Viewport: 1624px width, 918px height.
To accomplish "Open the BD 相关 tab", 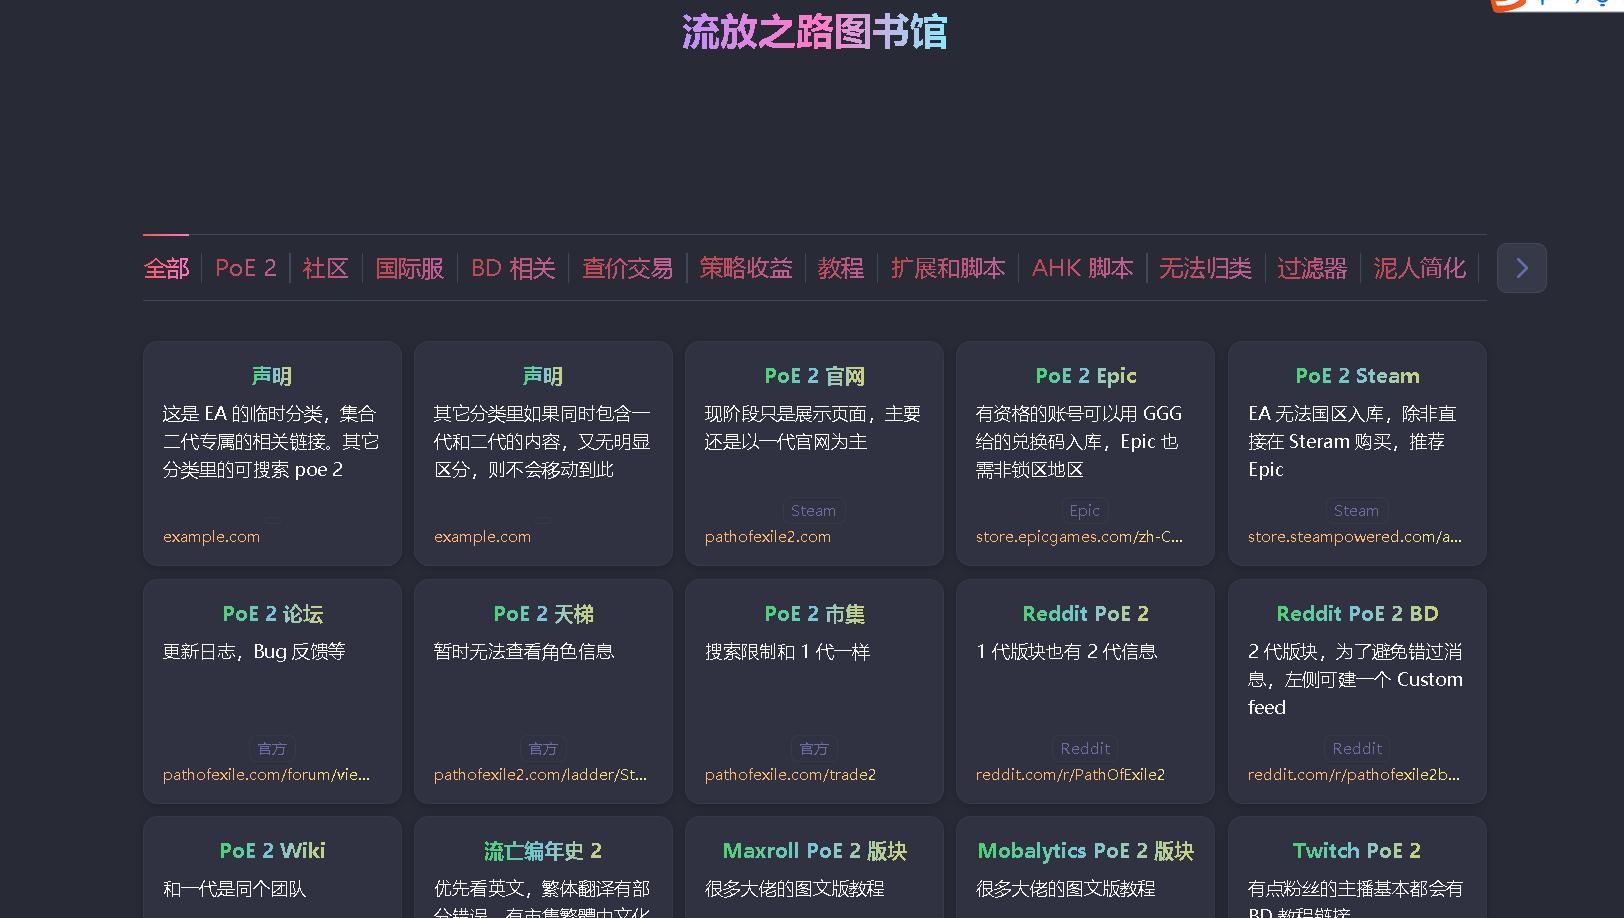I will [513, 268].
